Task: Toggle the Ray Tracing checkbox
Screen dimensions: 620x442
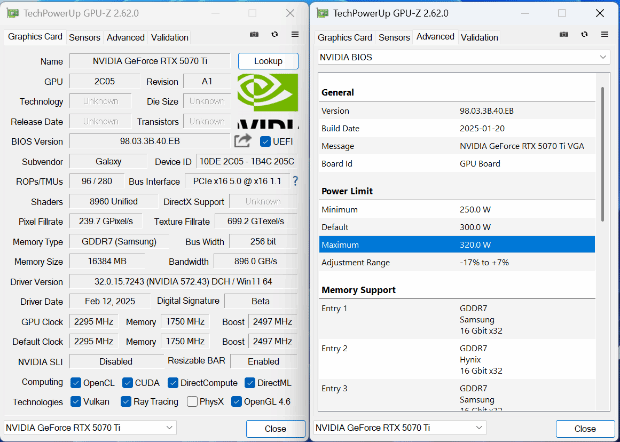Action: 126,402
